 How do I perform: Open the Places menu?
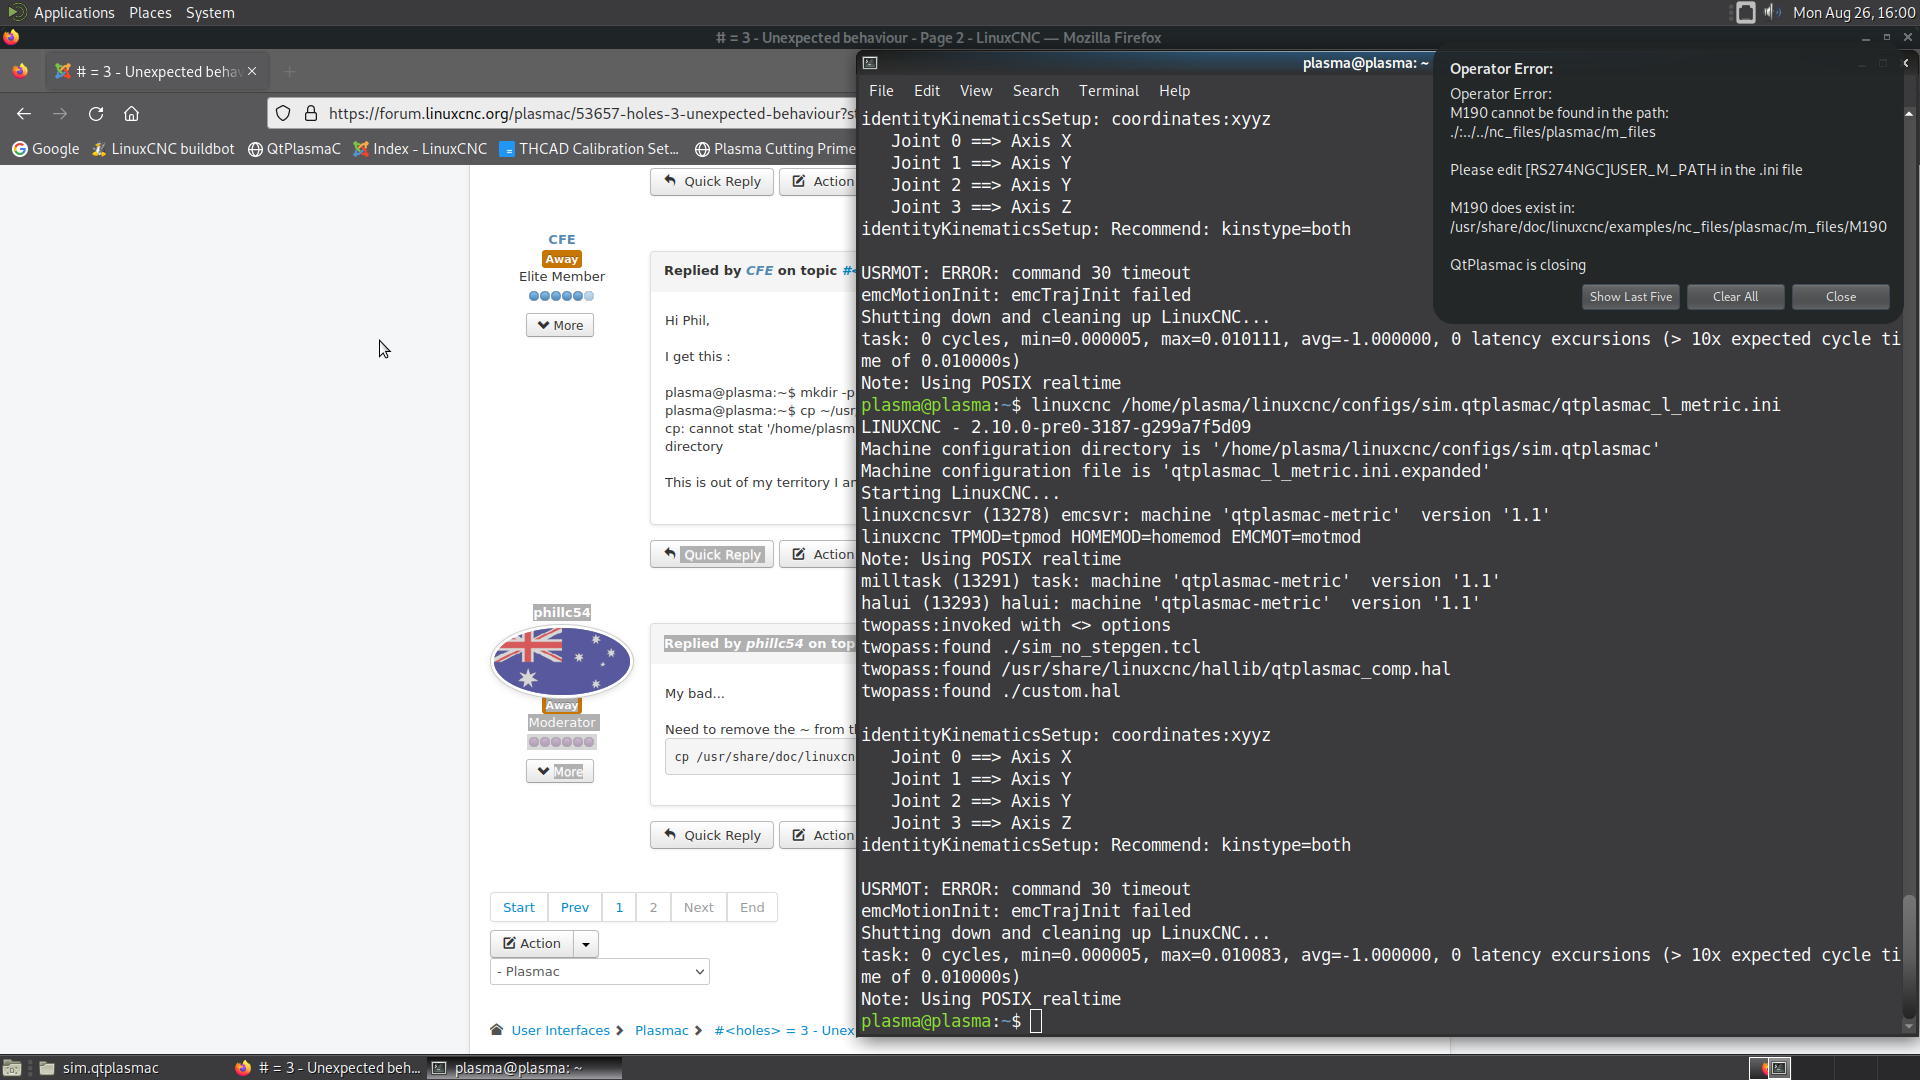pos(150,12)
